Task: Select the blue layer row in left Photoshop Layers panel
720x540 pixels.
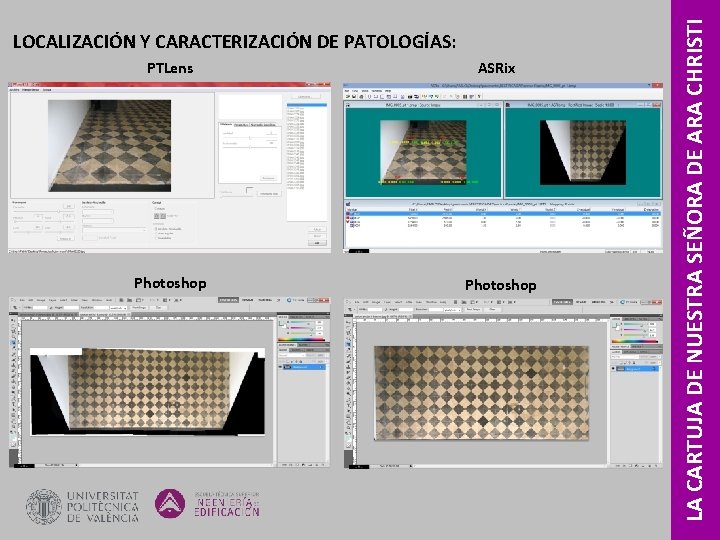Action: click(x=304, y=367)
